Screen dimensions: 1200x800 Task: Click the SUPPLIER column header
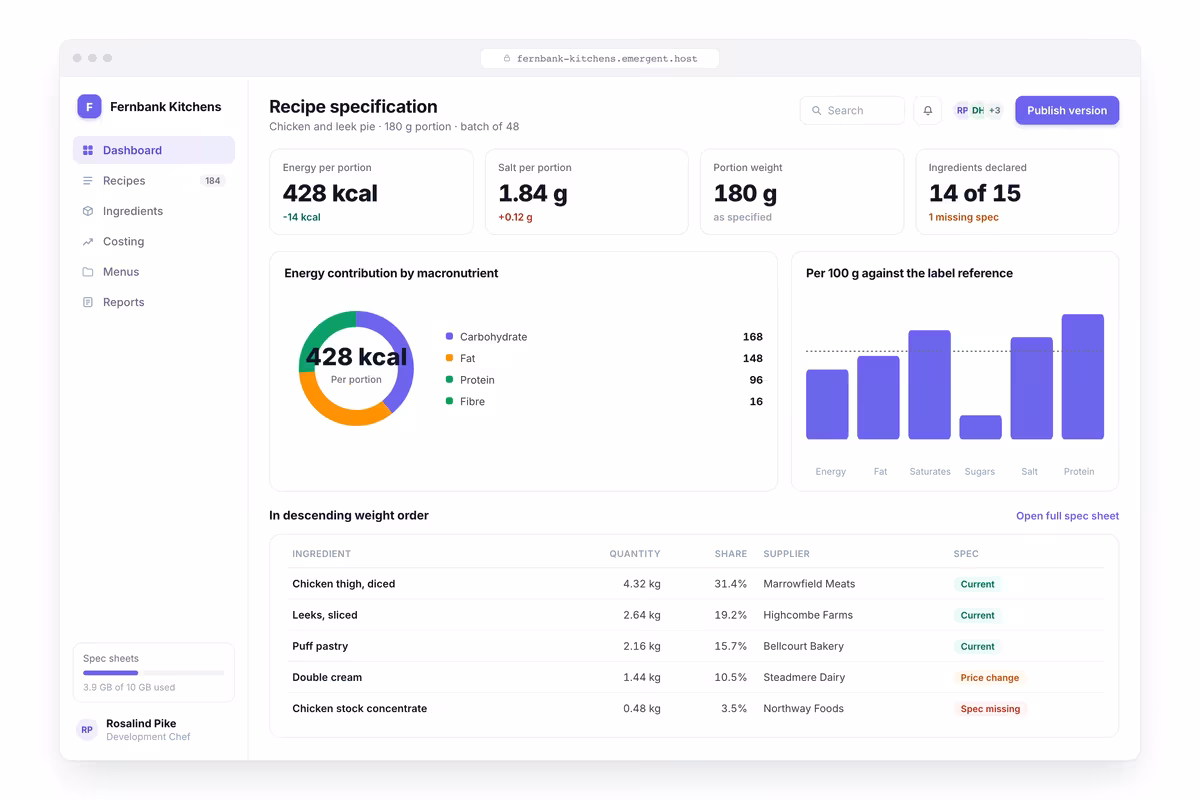(786, 554)
